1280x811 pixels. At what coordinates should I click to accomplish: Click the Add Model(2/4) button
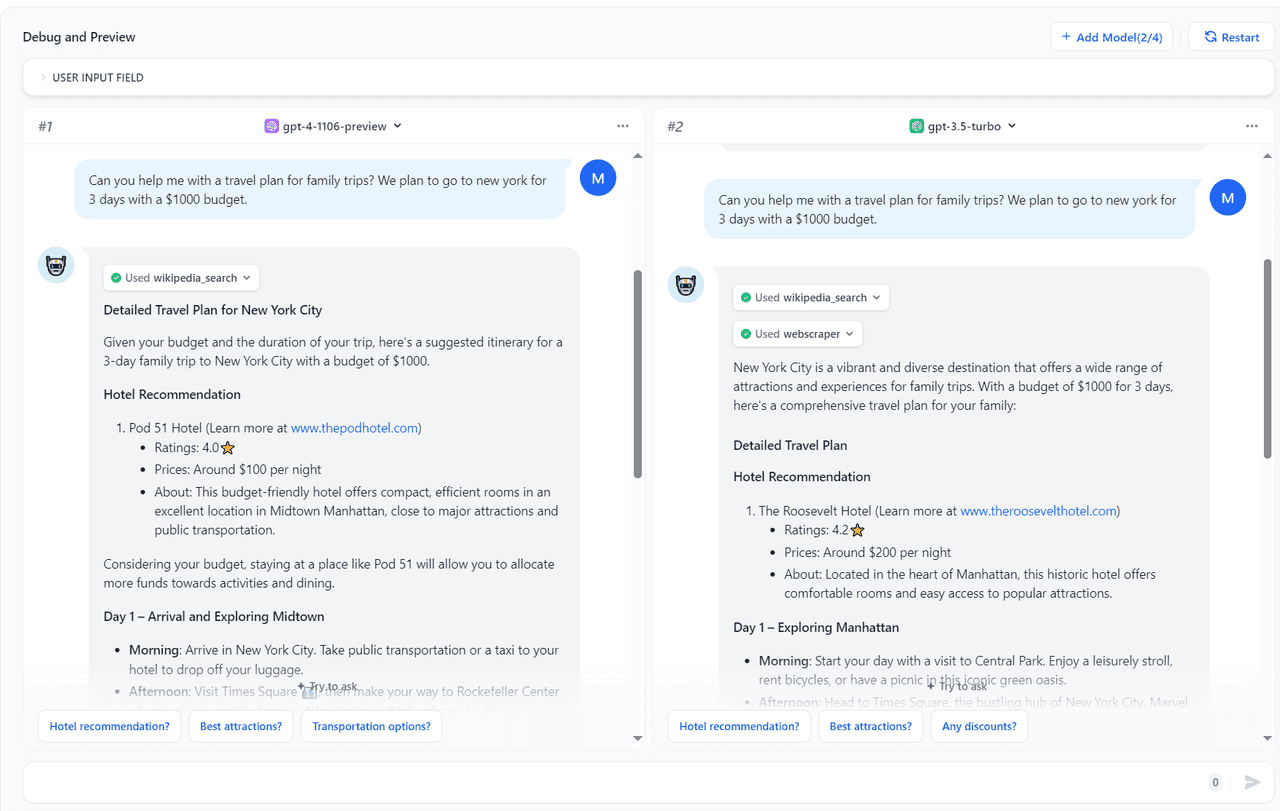1111,37
